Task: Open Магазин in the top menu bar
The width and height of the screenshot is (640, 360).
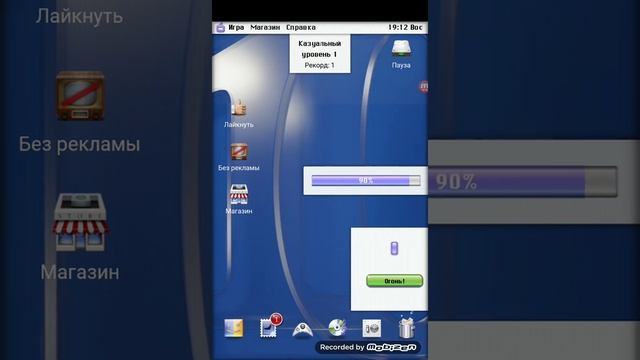Action: click(265, 27)
